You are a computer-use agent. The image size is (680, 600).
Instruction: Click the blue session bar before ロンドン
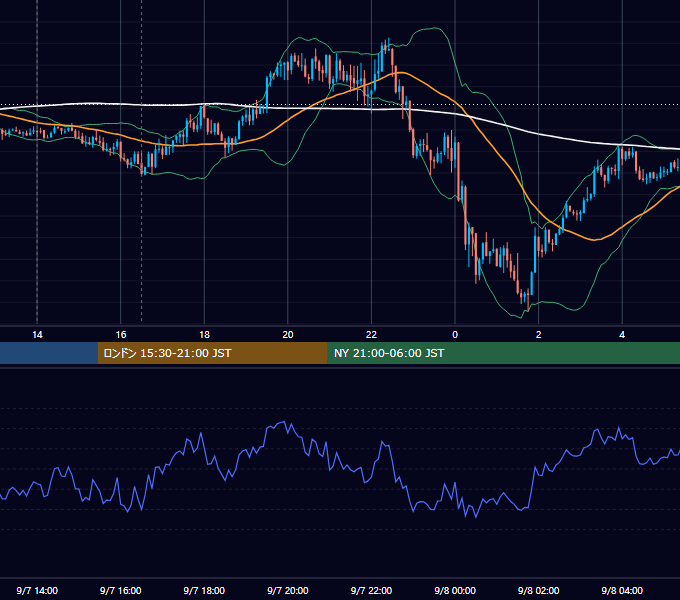49,353
